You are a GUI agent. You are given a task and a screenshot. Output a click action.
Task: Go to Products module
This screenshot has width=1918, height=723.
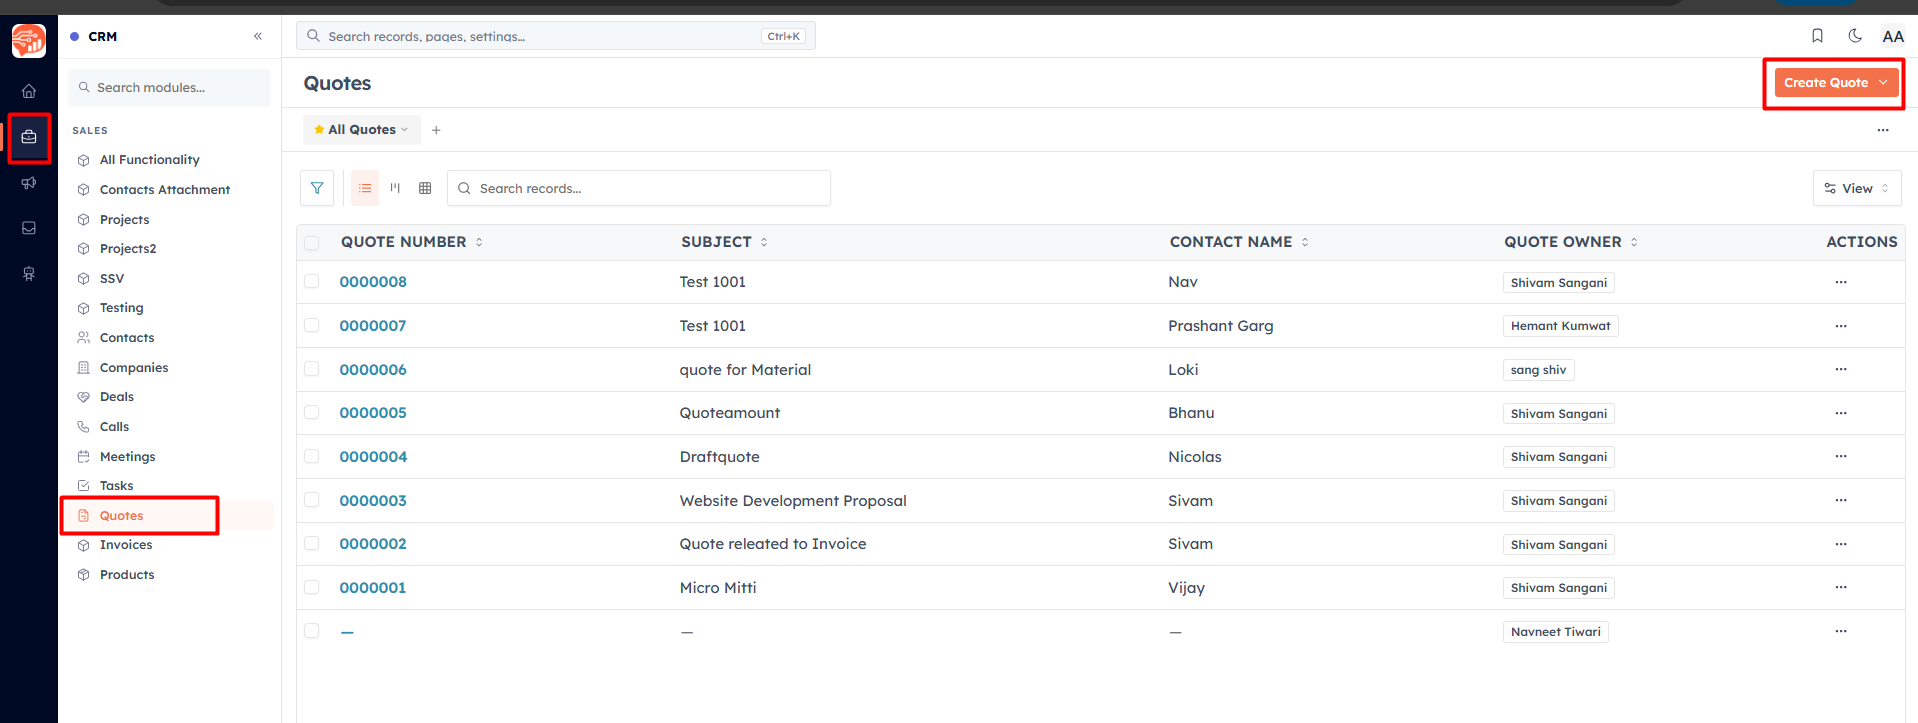[x=127, y=575]
